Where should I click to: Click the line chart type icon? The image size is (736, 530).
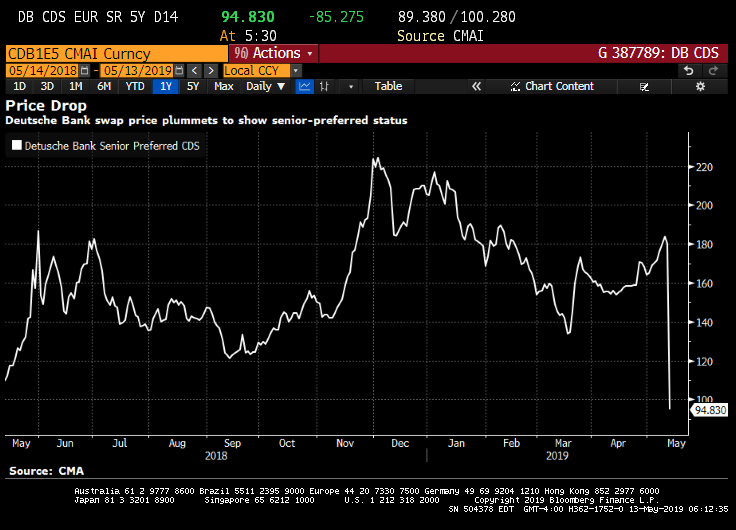pos(304,86)
